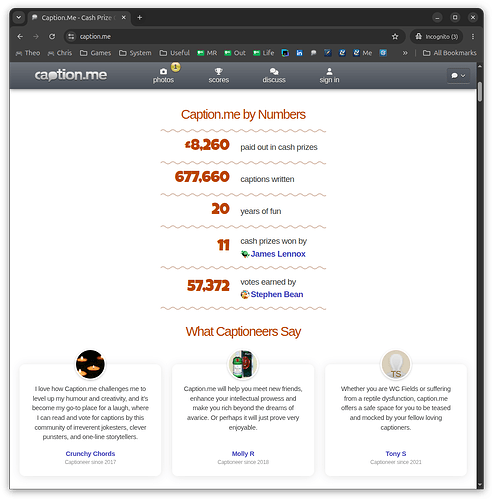
Task: Show more bookmarks with the double chevron
Action: (405, 53)
